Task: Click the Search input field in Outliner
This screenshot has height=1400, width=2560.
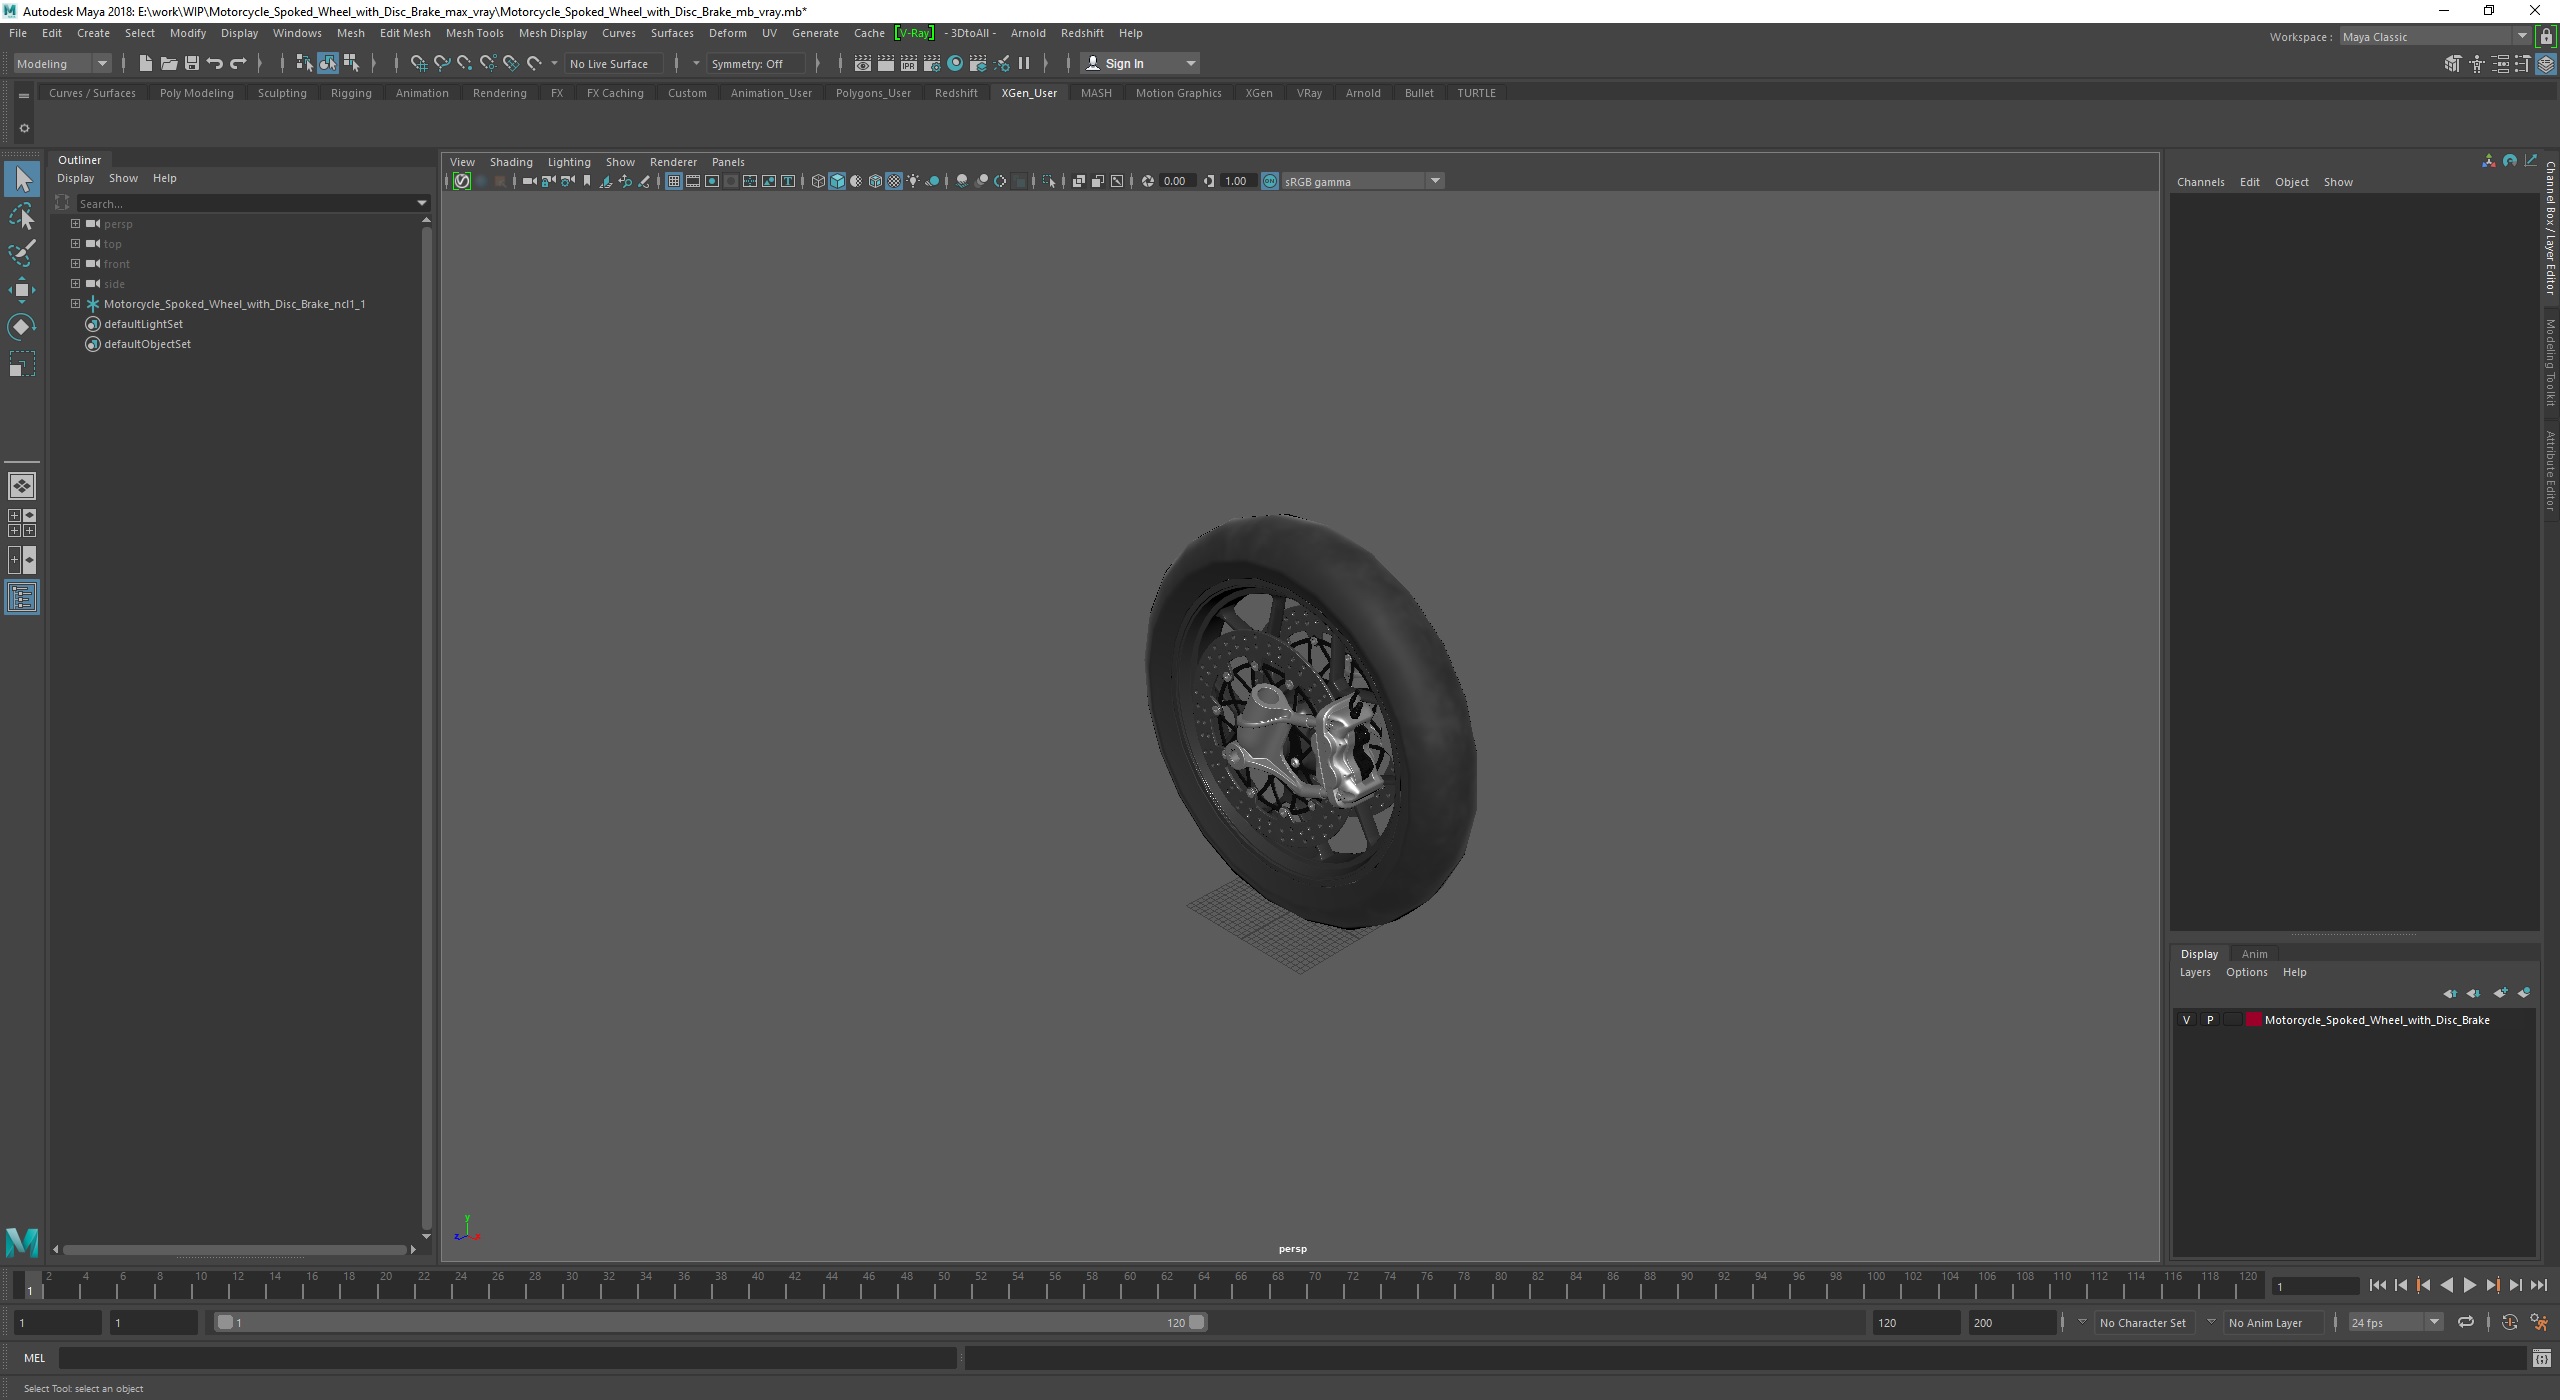Action: (250, 202)
